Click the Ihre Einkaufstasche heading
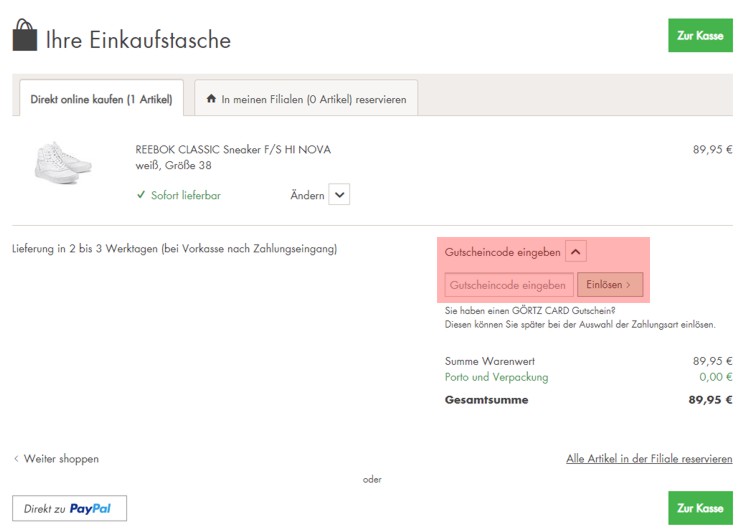 (x=138, y=40)
